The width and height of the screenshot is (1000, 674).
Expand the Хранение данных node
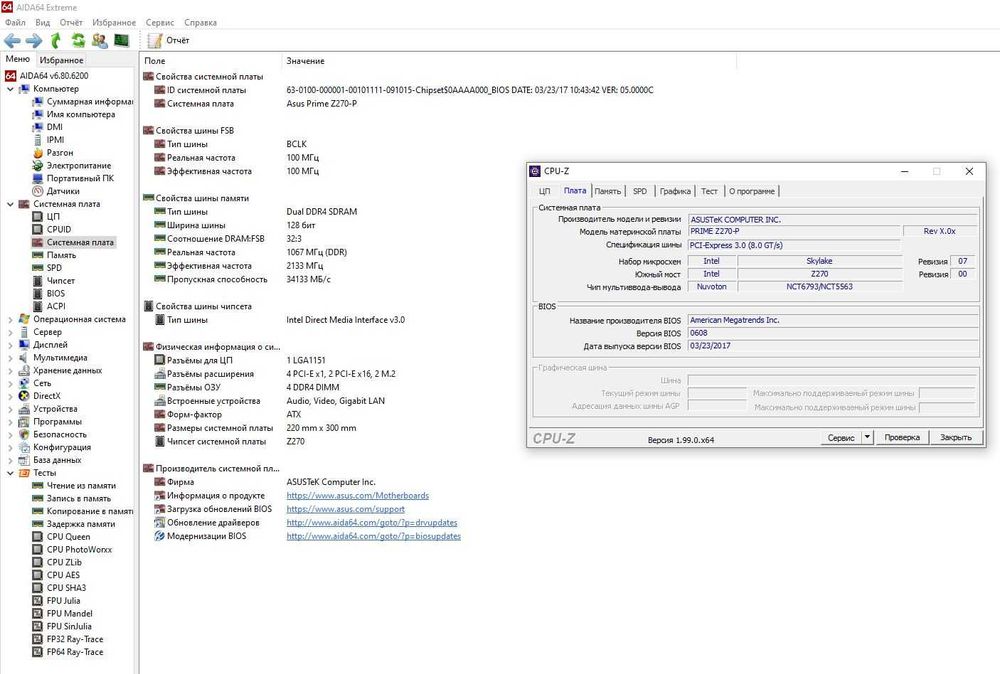(x=10, y=370)
